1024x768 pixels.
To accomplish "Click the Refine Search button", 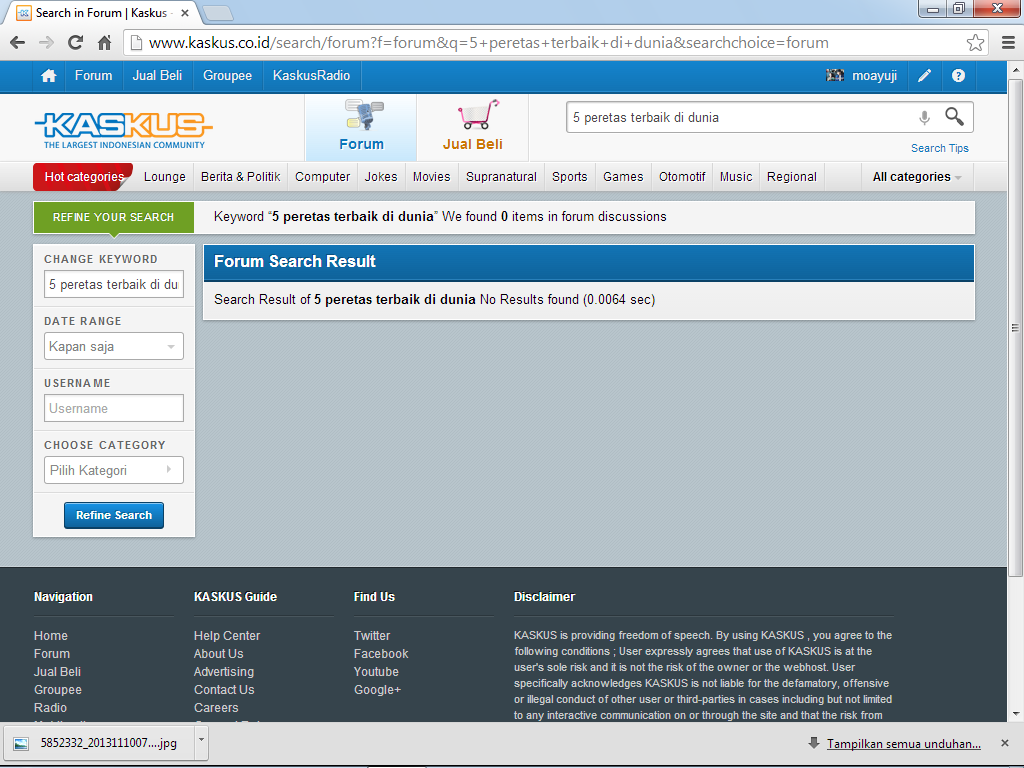I will click(x=114, y=515).
